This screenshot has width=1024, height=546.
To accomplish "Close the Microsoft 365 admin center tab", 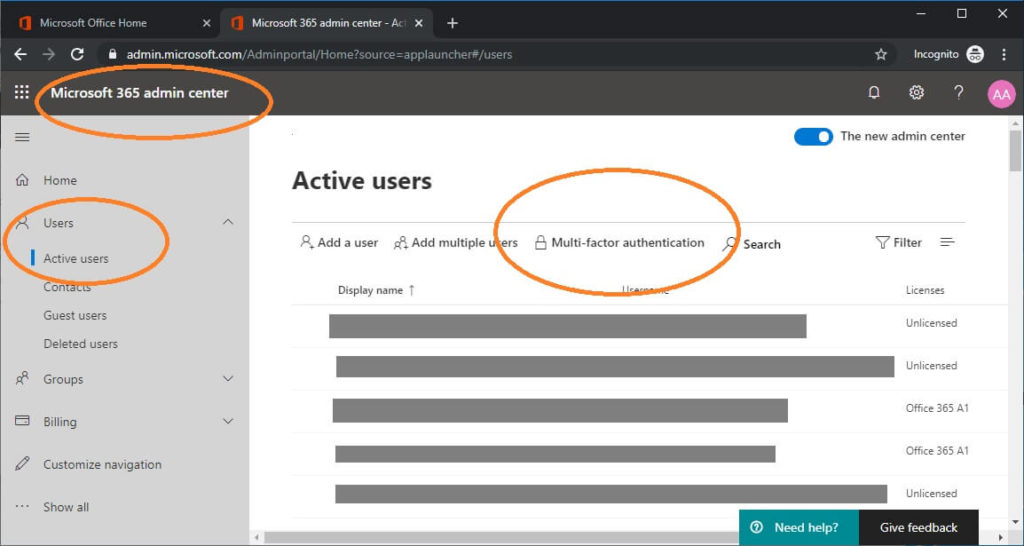I will pos(419,23).
